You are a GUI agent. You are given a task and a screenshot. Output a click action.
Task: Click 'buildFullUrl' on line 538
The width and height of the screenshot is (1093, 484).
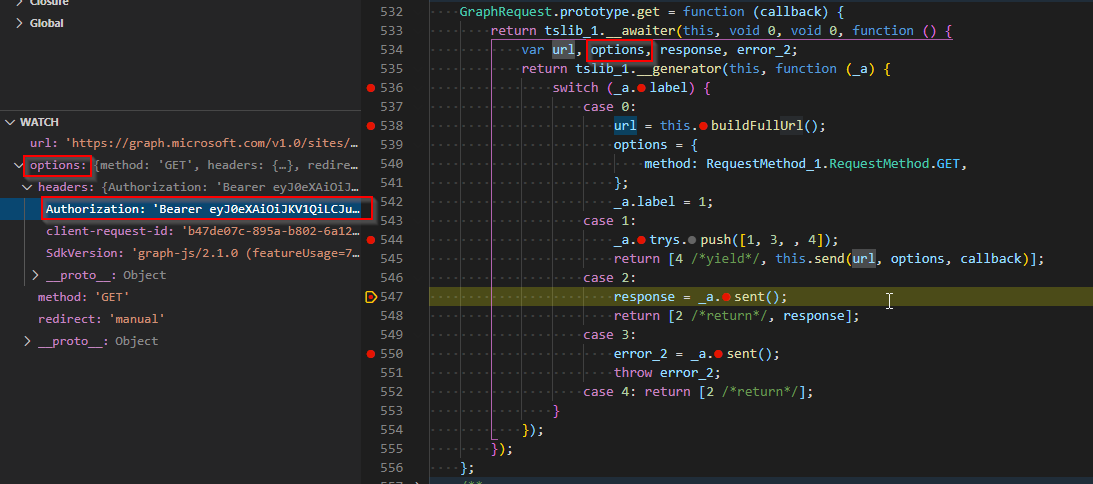click(758, 126)
